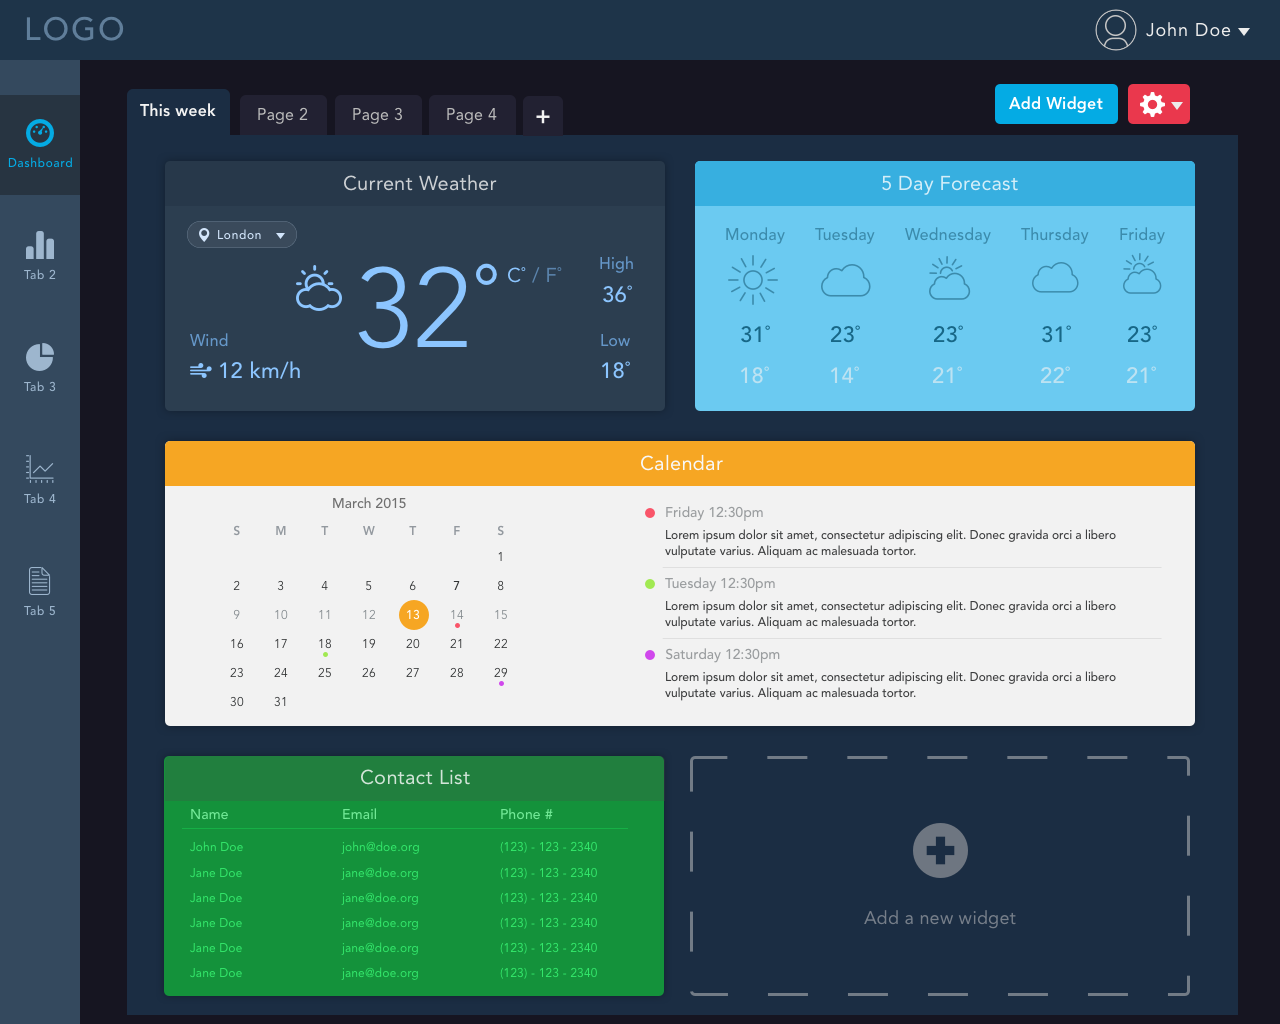Click the Add Widget button
Image resolution: width=1280 pixels, height=1024 pixels.
click(1056, 104)
